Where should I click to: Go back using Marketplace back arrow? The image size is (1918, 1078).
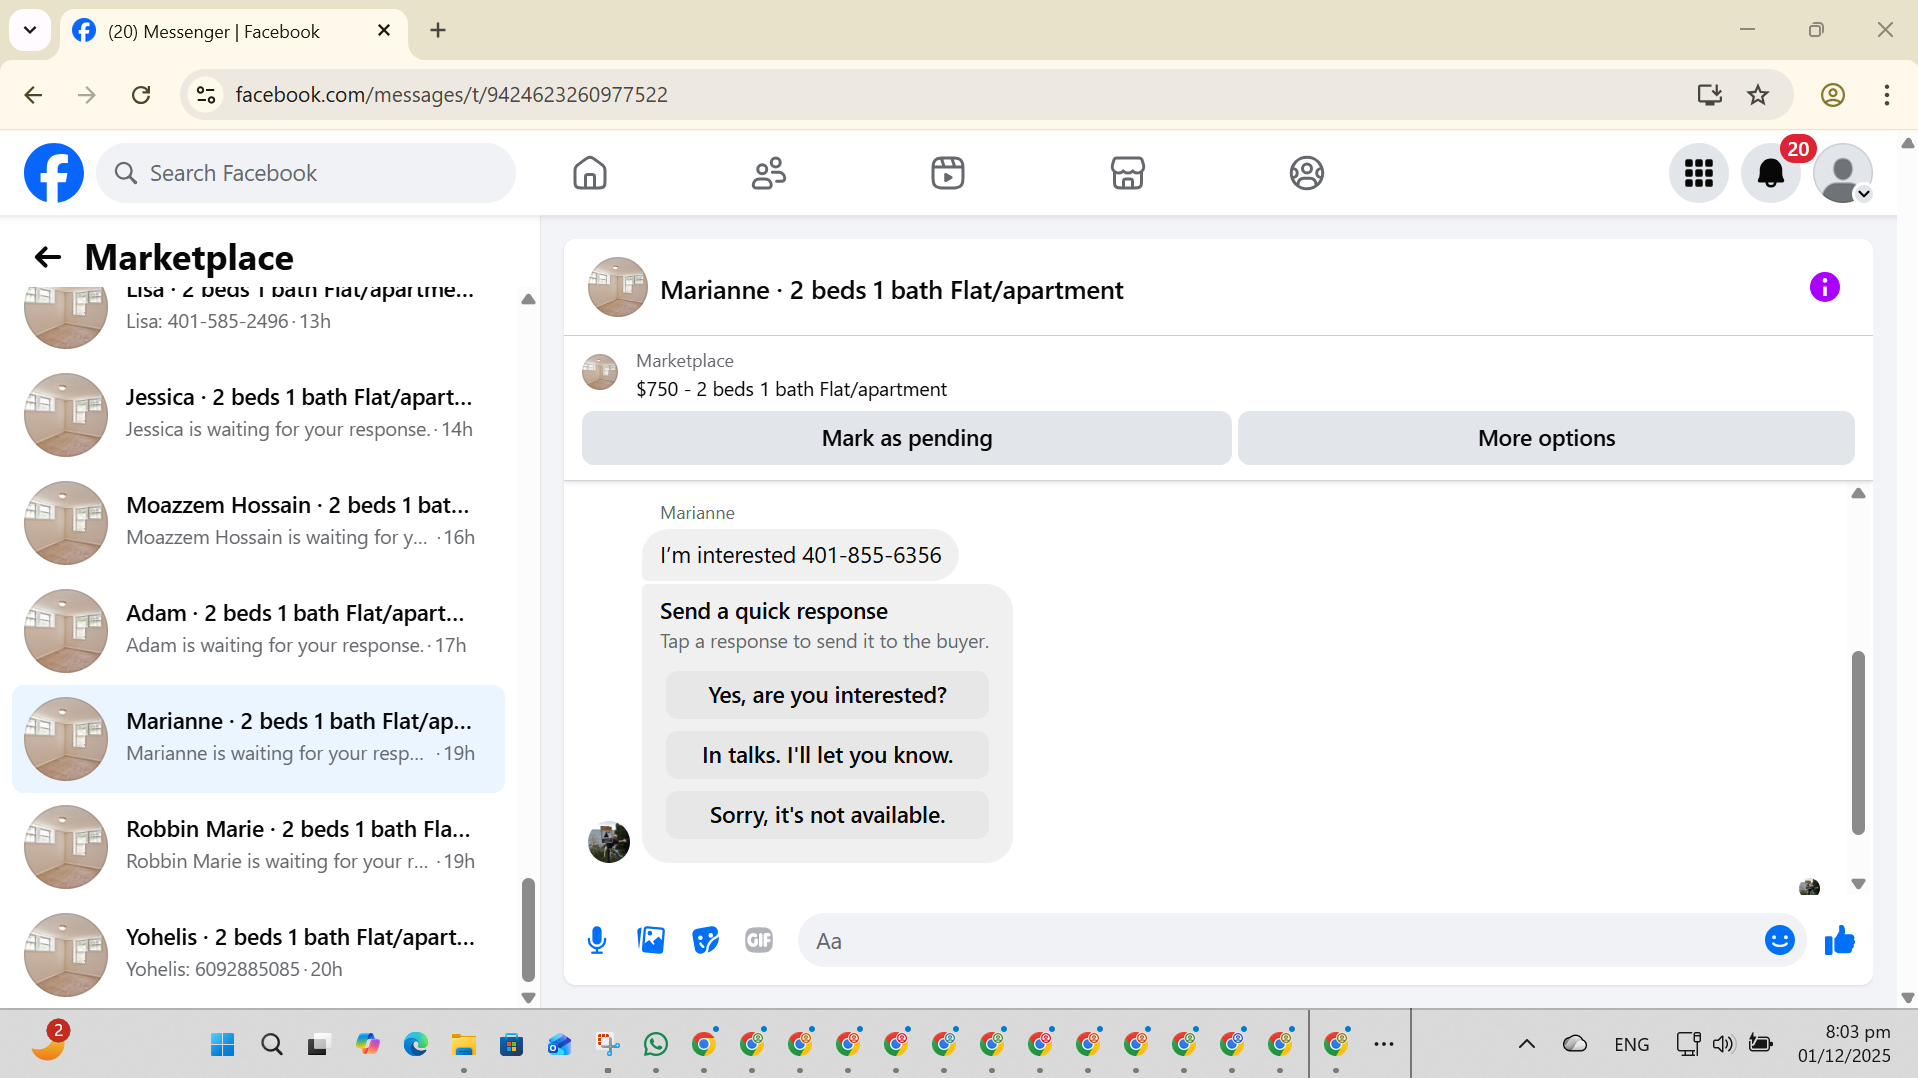(x=48, y=257)
